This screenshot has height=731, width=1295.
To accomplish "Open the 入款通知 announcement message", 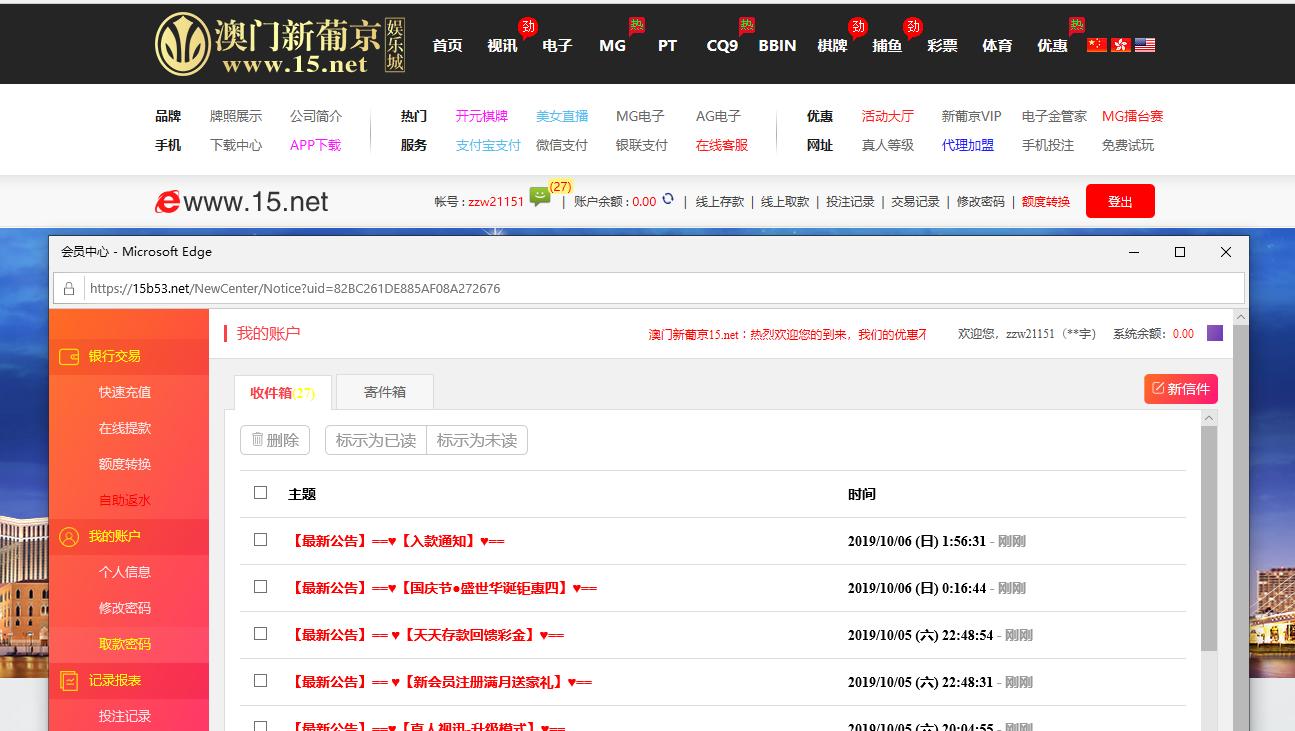I will tap(396, 541).
